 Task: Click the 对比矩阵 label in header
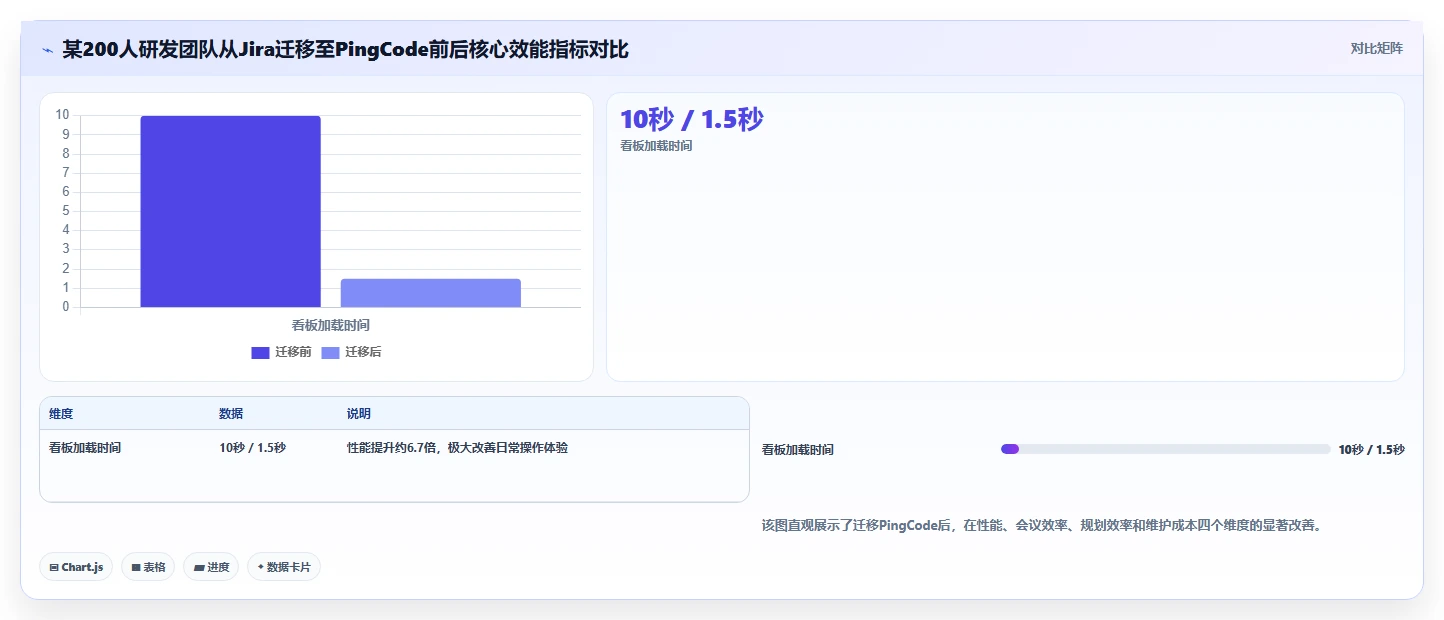tap(1377, 49)
